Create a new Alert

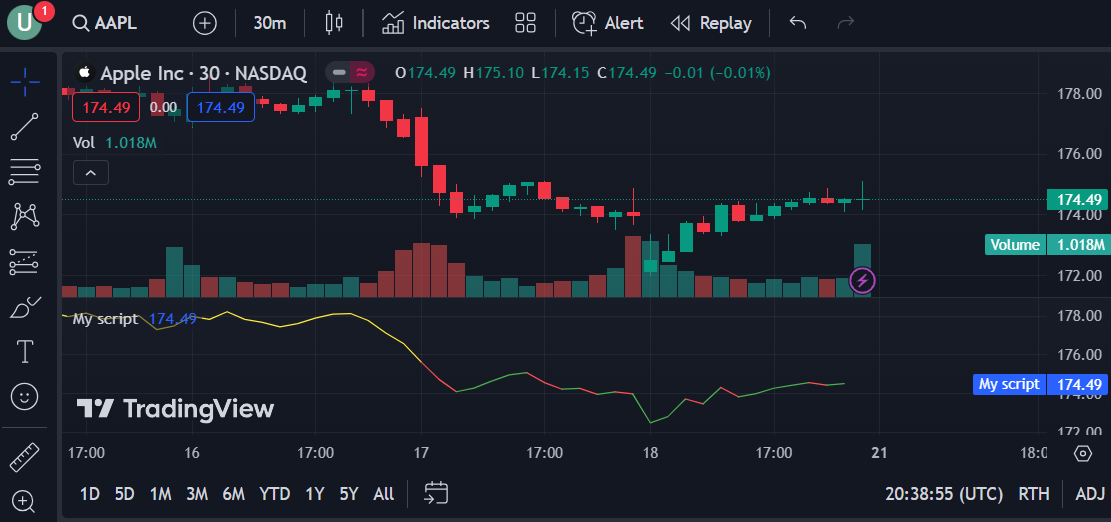[x=608, y=23]
